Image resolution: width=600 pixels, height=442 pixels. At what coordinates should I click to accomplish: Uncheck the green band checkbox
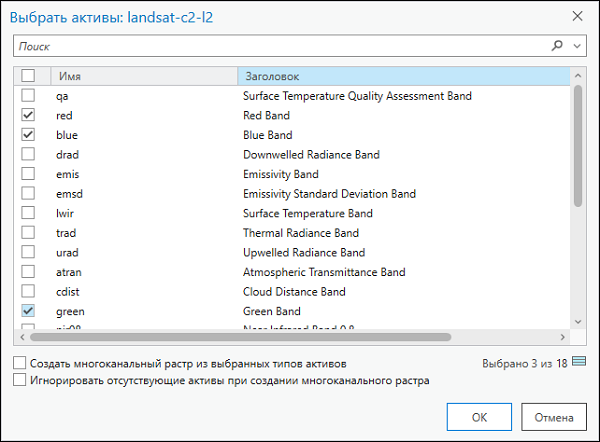[28, 311]
